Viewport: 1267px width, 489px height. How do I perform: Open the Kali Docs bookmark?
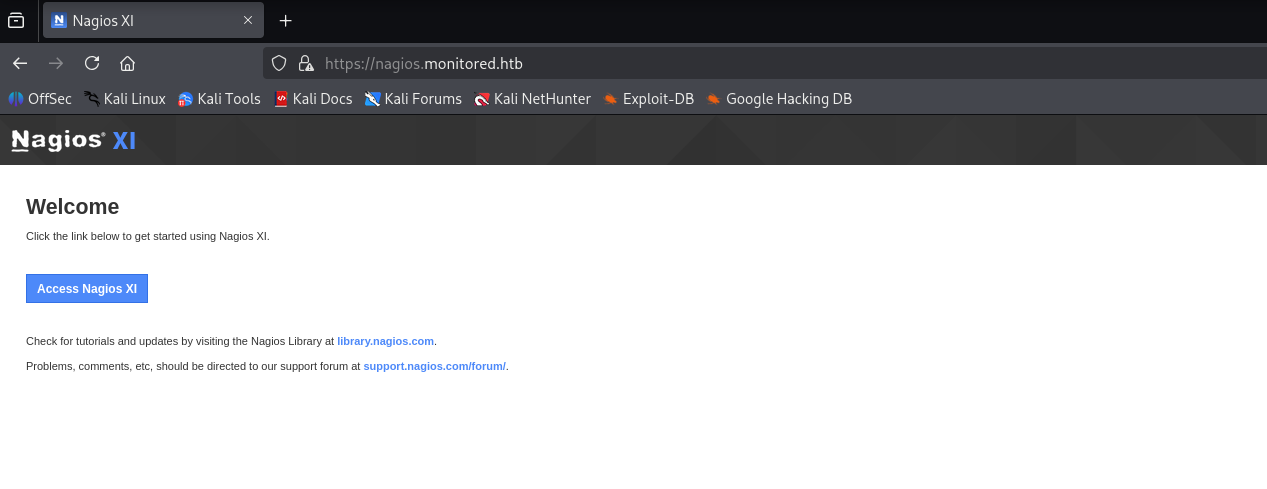(x=313, y=98)
